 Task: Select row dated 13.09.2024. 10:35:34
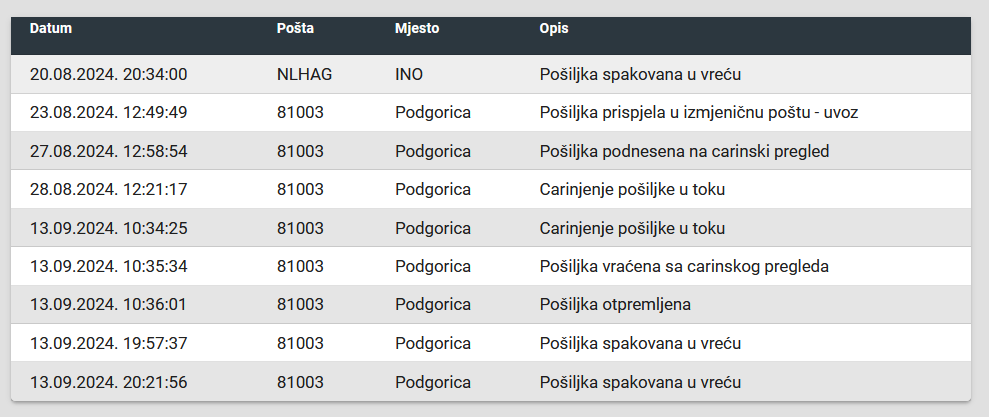pyautogui.click(x=491, y=266)
